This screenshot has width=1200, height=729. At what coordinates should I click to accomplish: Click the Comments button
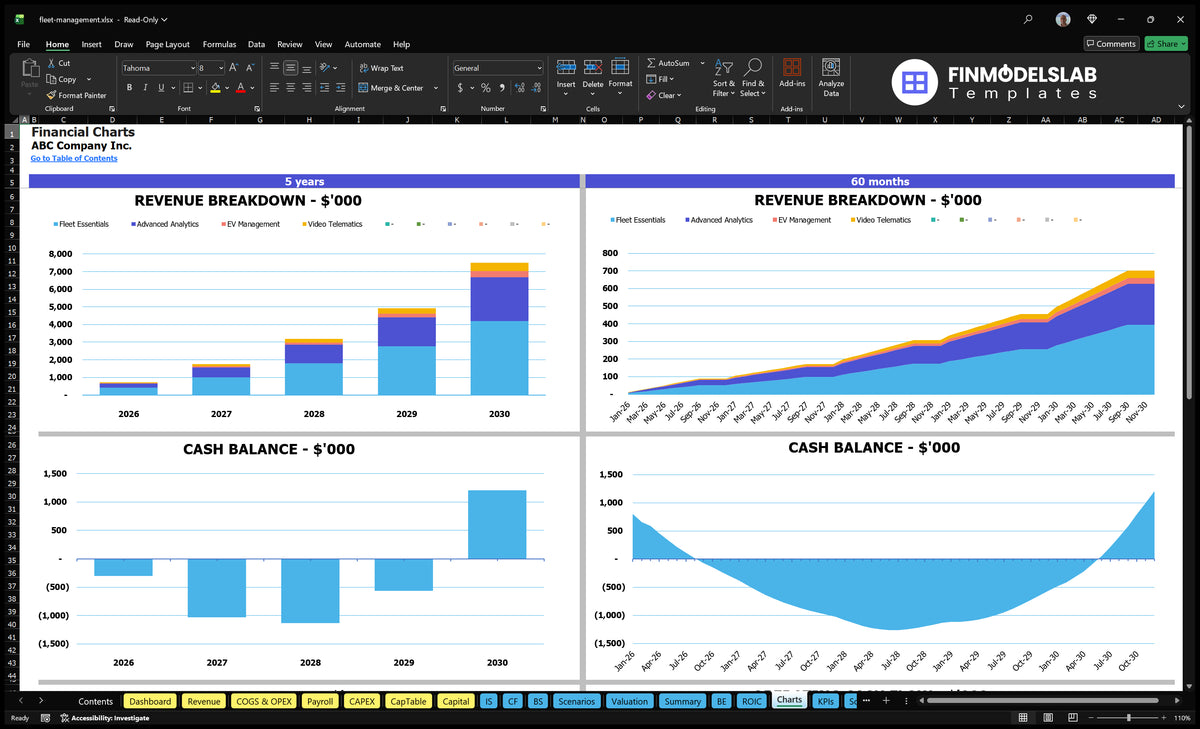coord(1111,44)
